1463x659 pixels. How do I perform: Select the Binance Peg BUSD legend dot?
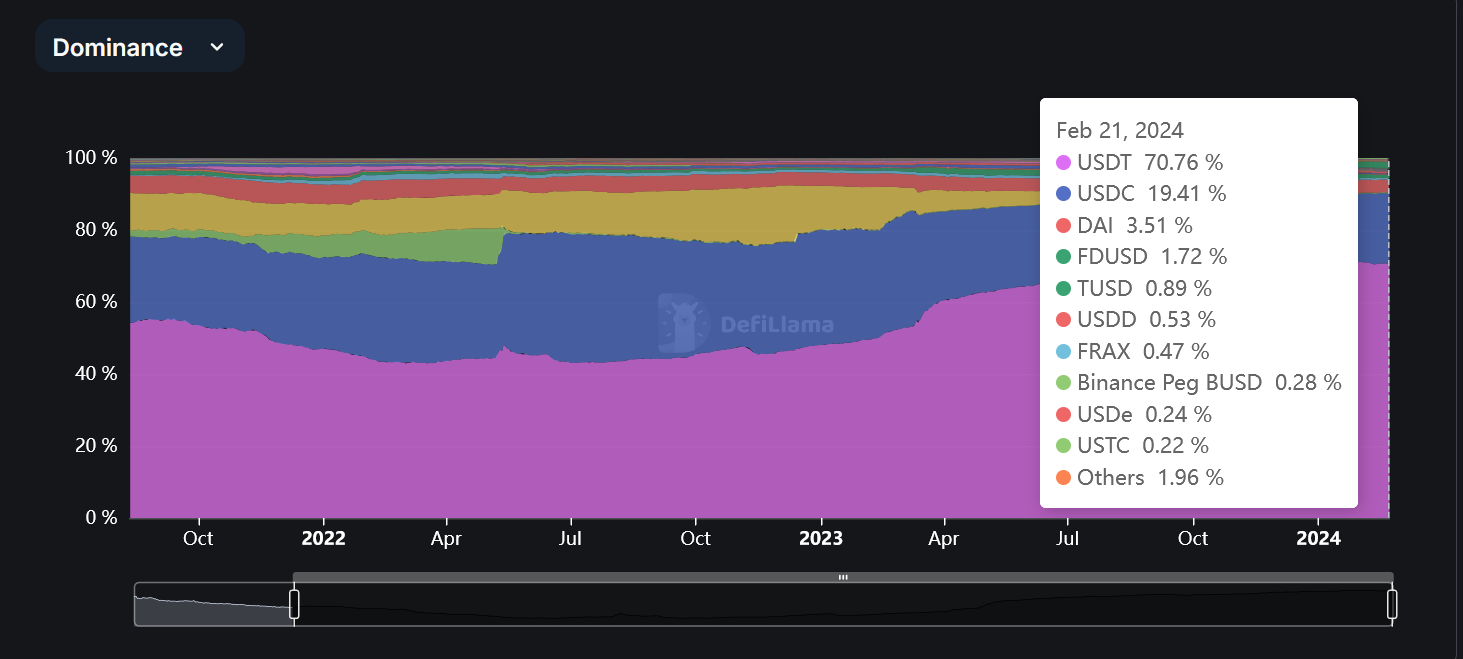(x=1064, y=382)
